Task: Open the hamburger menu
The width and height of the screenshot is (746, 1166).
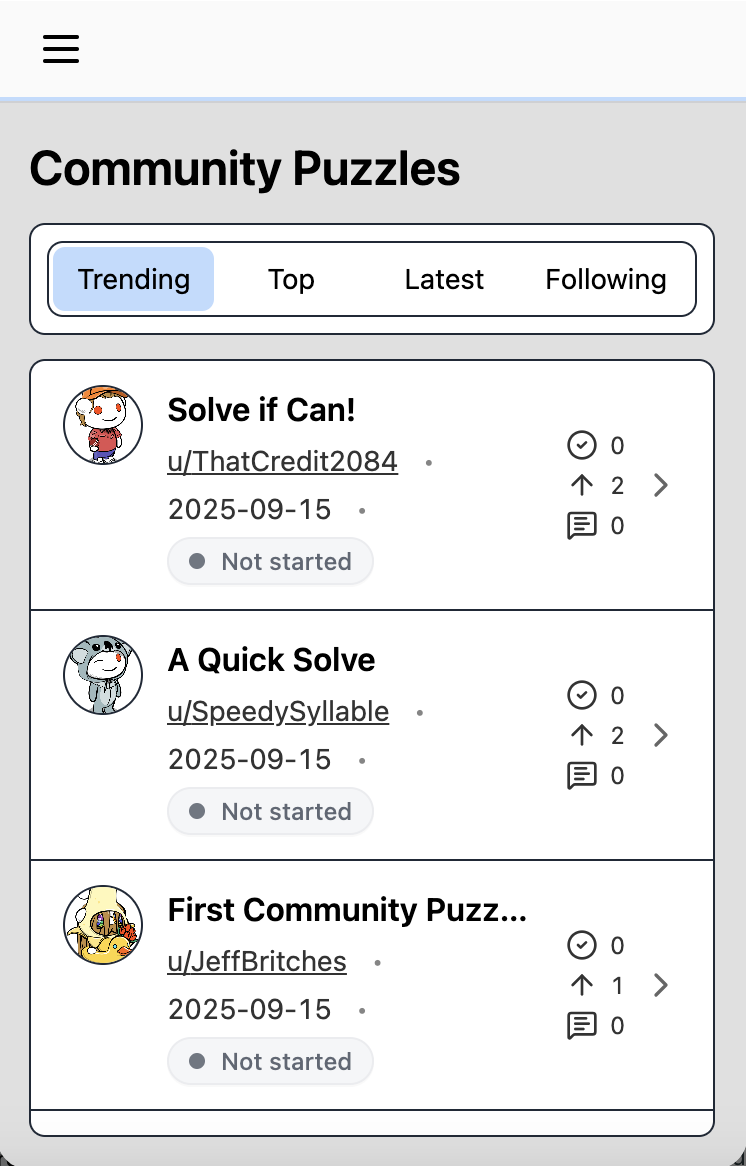Action: pyautogui.click(x=61, y=49)
